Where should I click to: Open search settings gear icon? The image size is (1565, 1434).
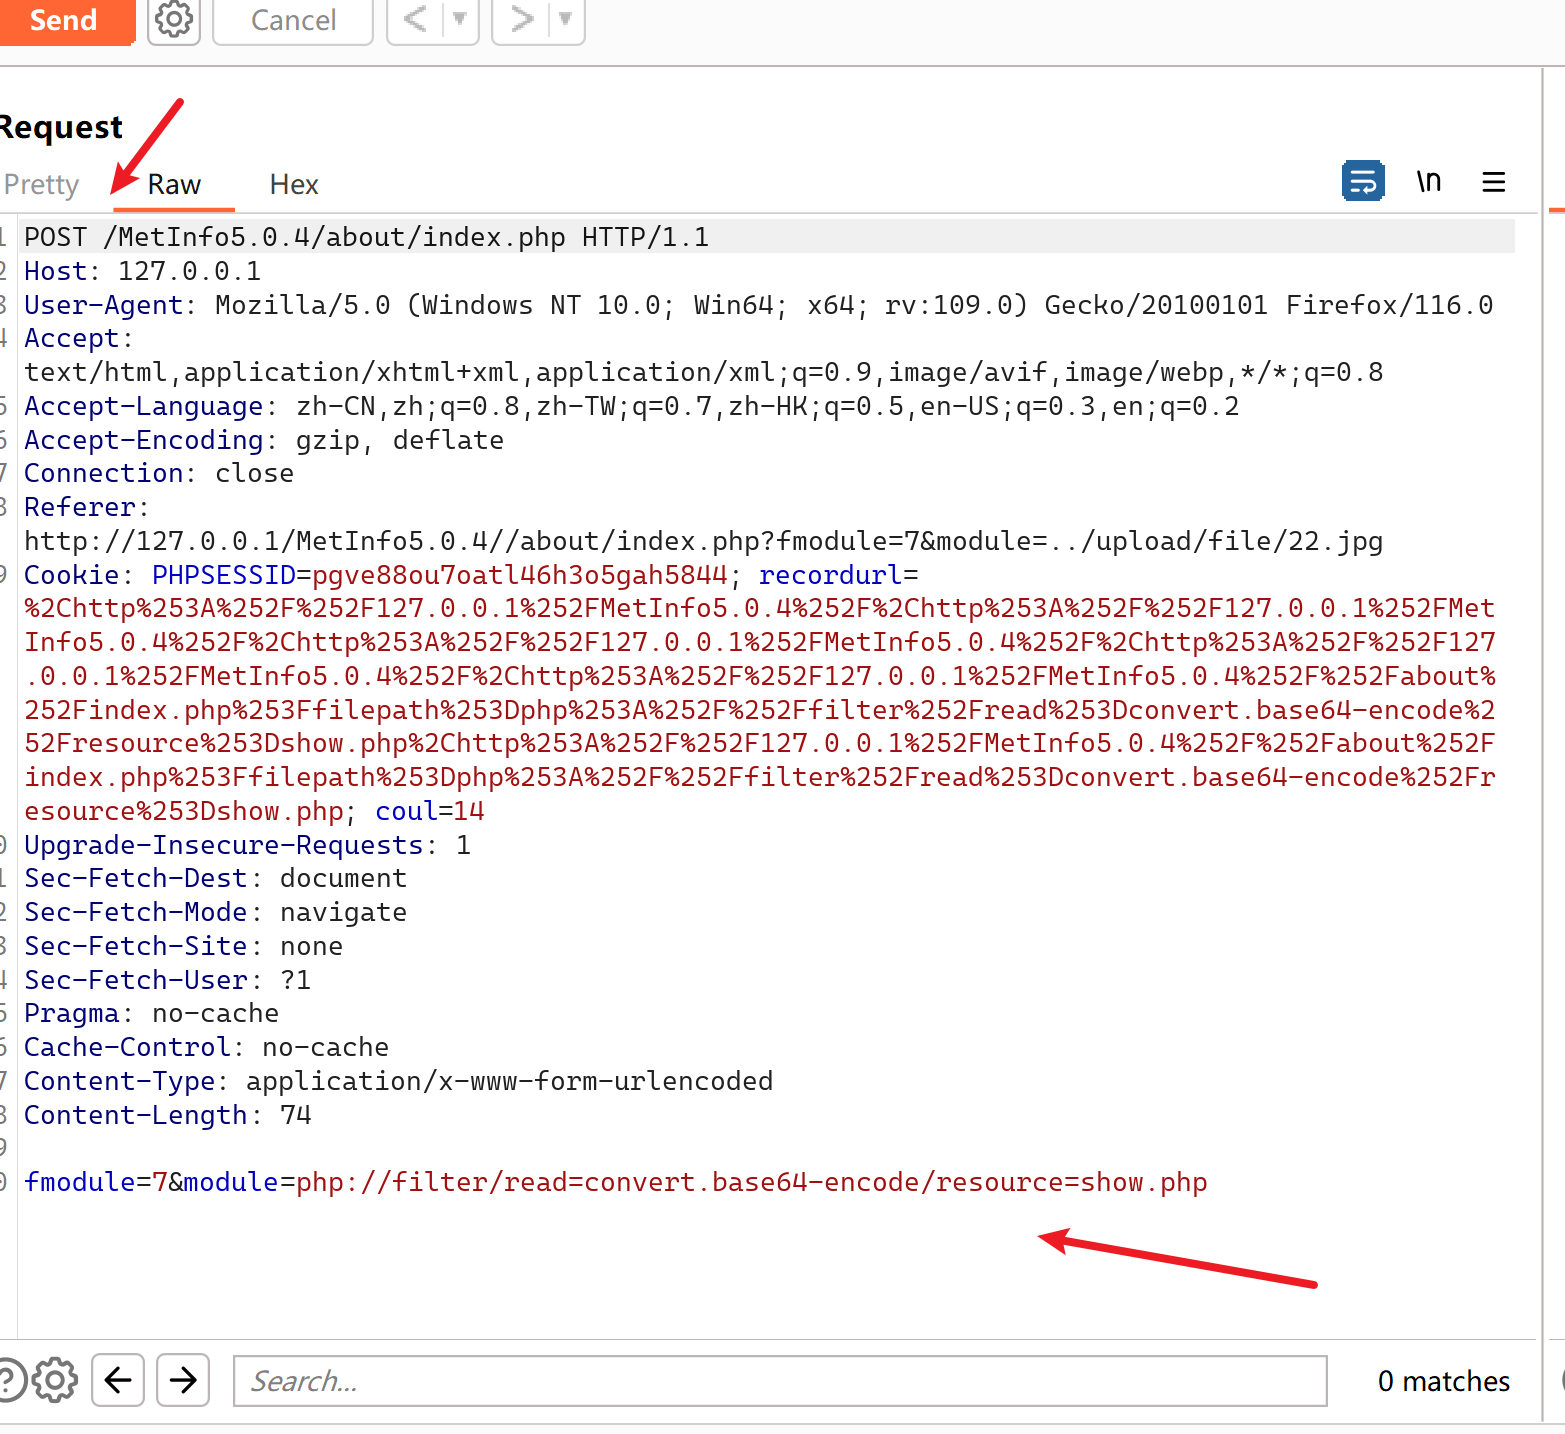[x=55, y=1381]
